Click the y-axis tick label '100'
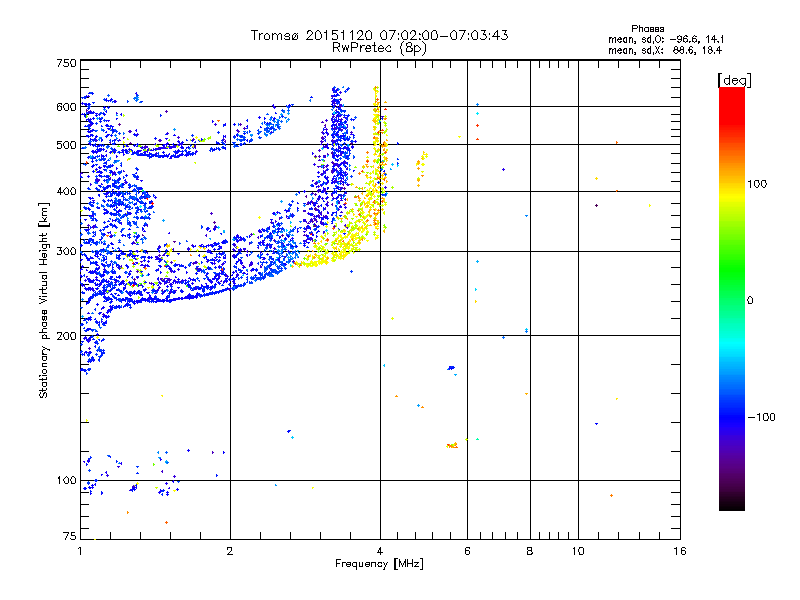This screenshot has width=800, height=600. tap(66, 481)
